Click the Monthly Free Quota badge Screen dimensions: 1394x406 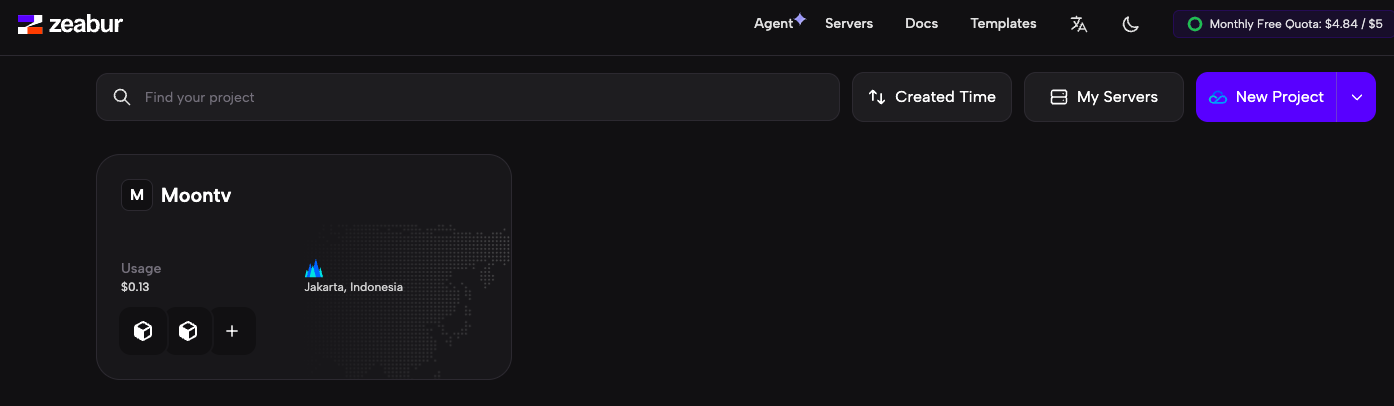click(1284, 24)
